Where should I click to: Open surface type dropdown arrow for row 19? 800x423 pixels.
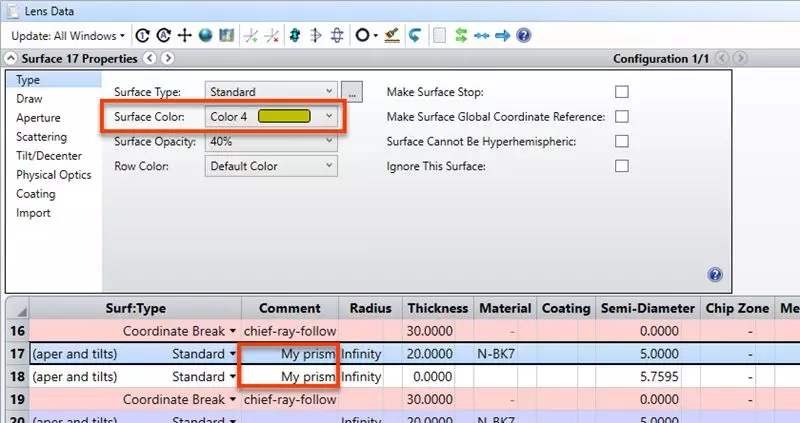pyautogui.click(x=233, y=400)
